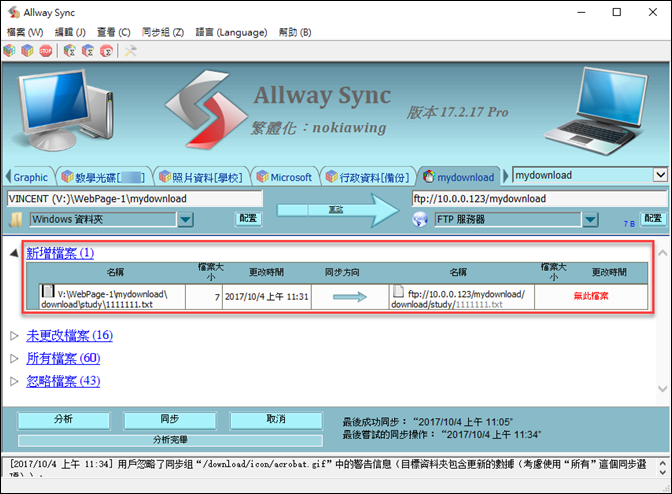Viewport: 672px width, 494px height.
Task: Click file list scrollbar down arrow
Action: click(x=663, y=389)
